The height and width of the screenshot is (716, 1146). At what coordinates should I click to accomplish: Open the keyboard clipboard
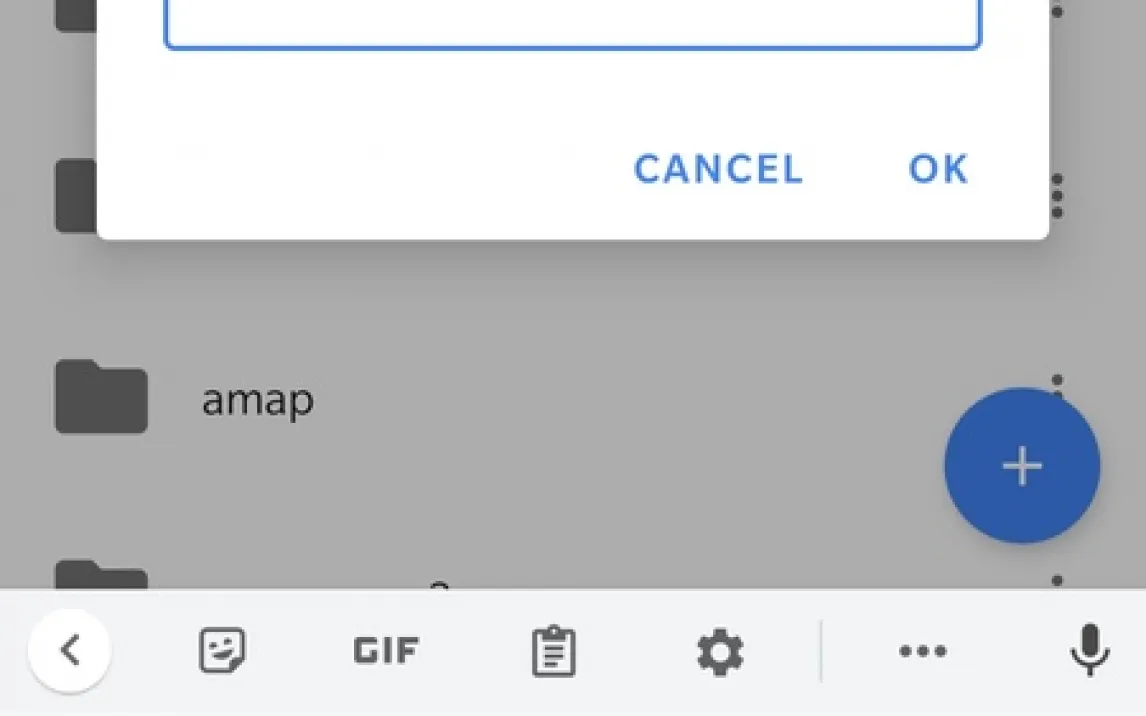(x=553, y=652)
